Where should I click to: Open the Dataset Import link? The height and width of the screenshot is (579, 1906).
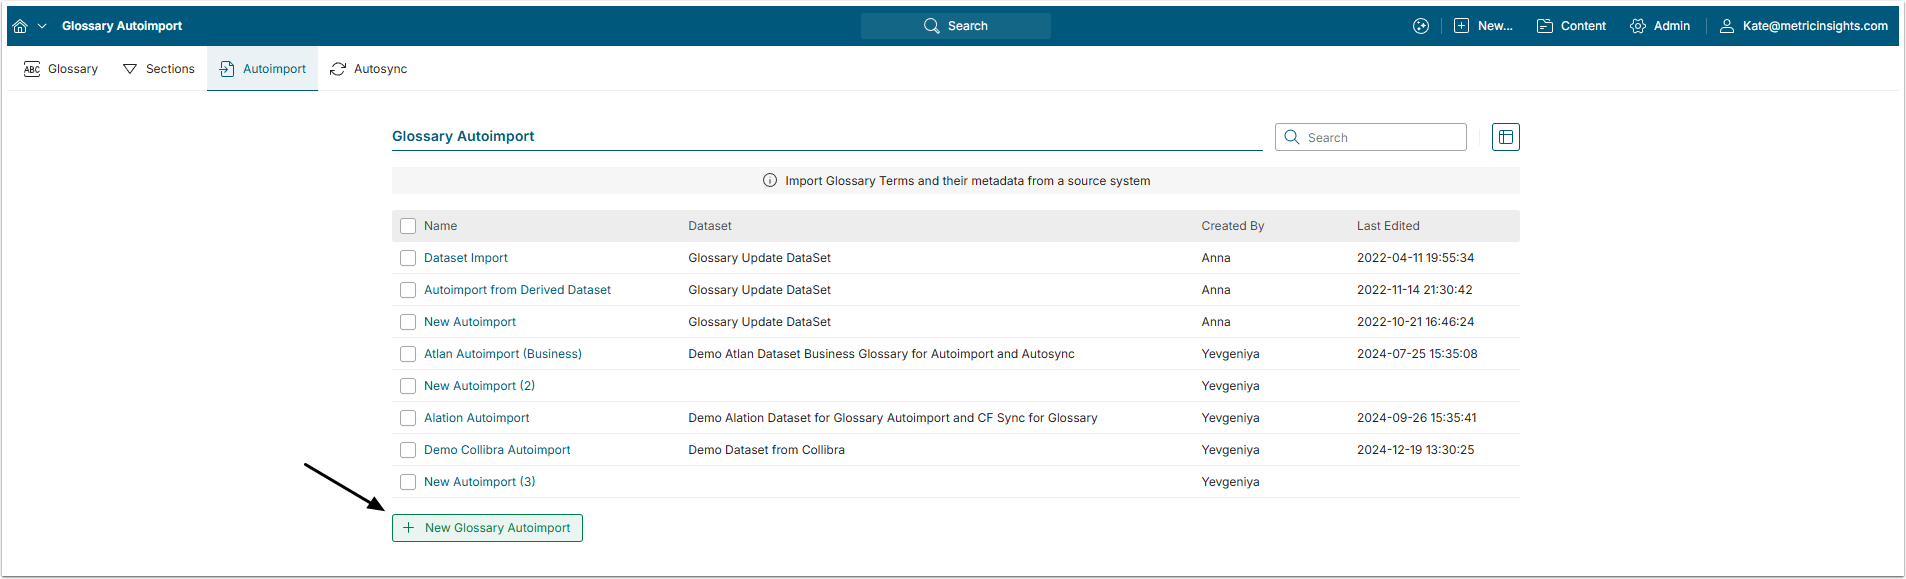point(466,258)
